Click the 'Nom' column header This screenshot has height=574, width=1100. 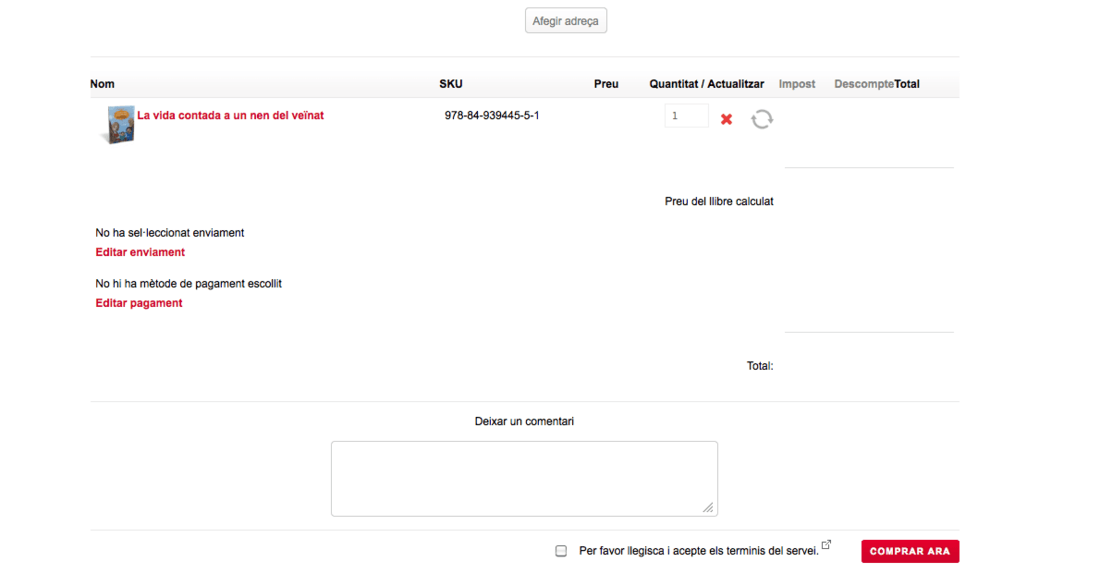pyautogui.click(x=102, y=84)
